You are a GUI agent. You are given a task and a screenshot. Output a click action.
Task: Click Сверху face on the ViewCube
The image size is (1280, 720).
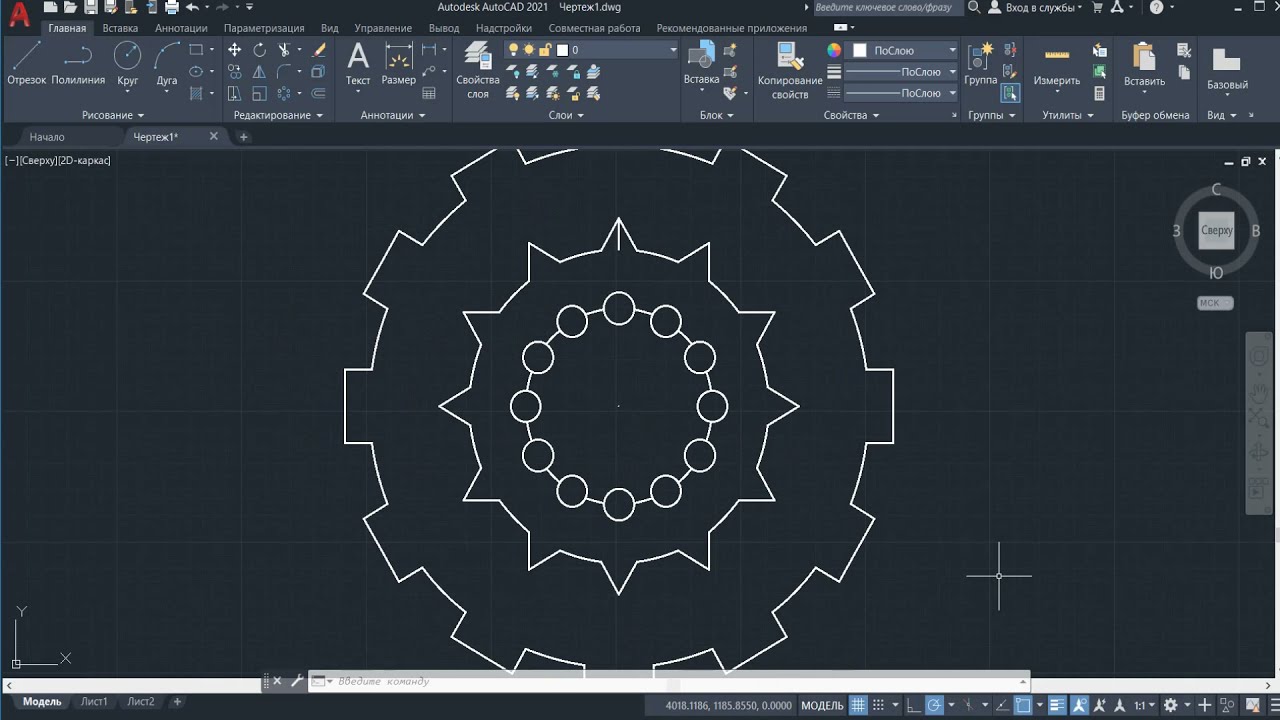coord(1217,231)
